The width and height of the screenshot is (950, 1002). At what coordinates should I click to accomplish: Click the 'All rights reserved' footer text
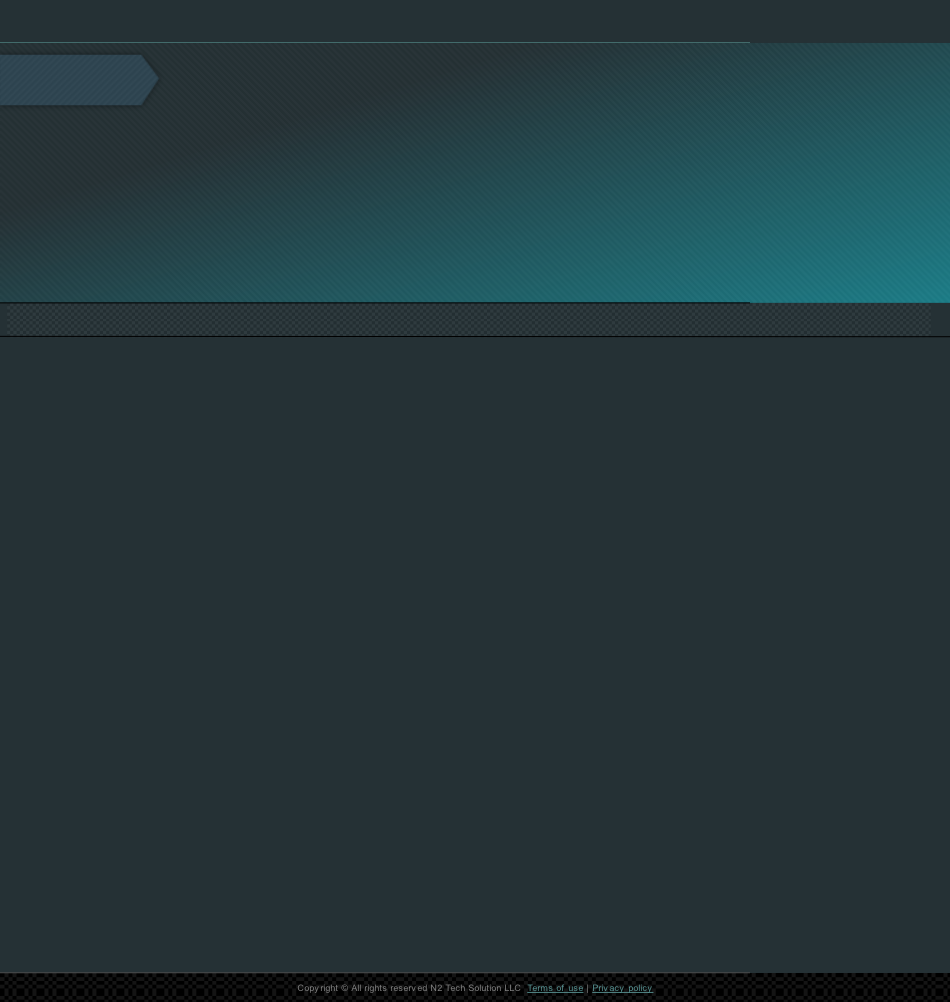point(389,988)
